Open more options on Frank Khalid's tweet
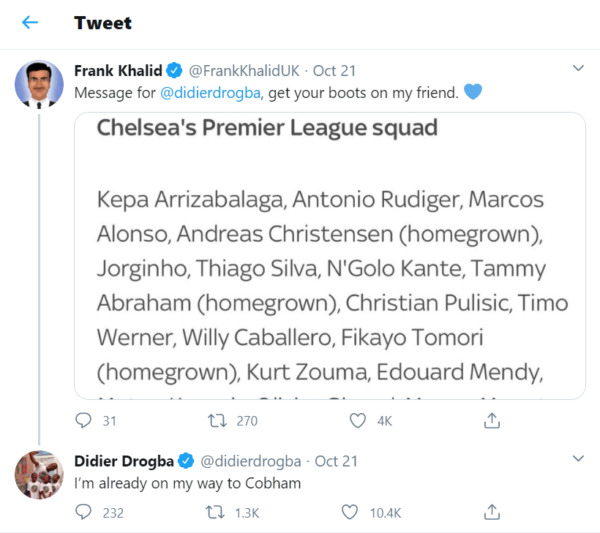Image resolution: width=600 pixels, height=533 pixels. pyautogui.click(x=577, y=69)
